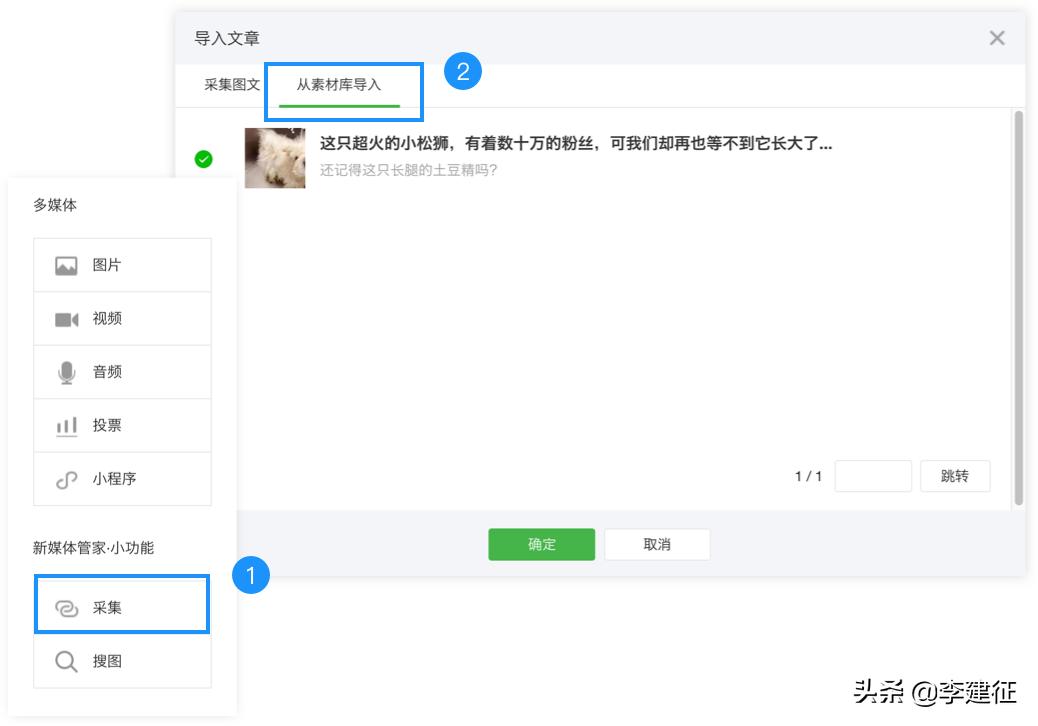Click the 取消 cancel button
Screen dimensions: 1038x726
coord(657,544)
